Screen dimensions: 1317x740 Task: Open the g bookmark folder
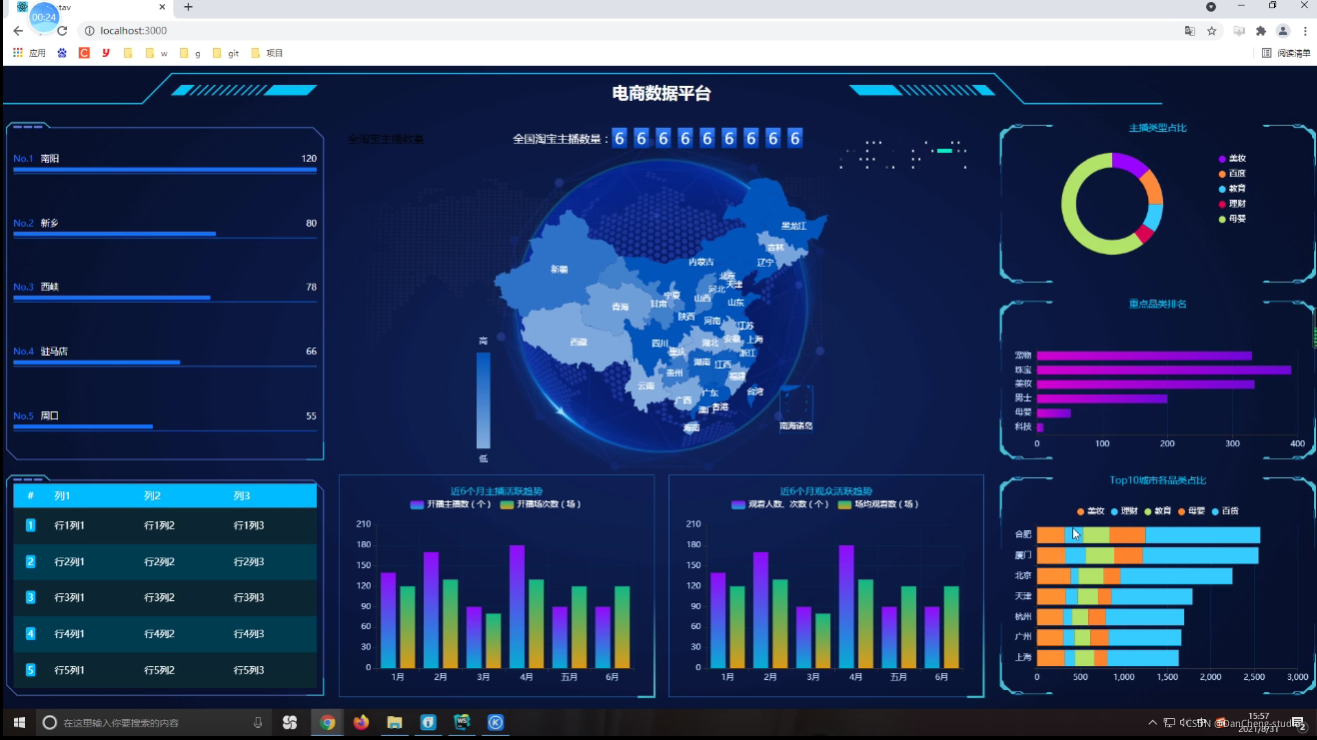pyautogui.click(x=190, y=53)
